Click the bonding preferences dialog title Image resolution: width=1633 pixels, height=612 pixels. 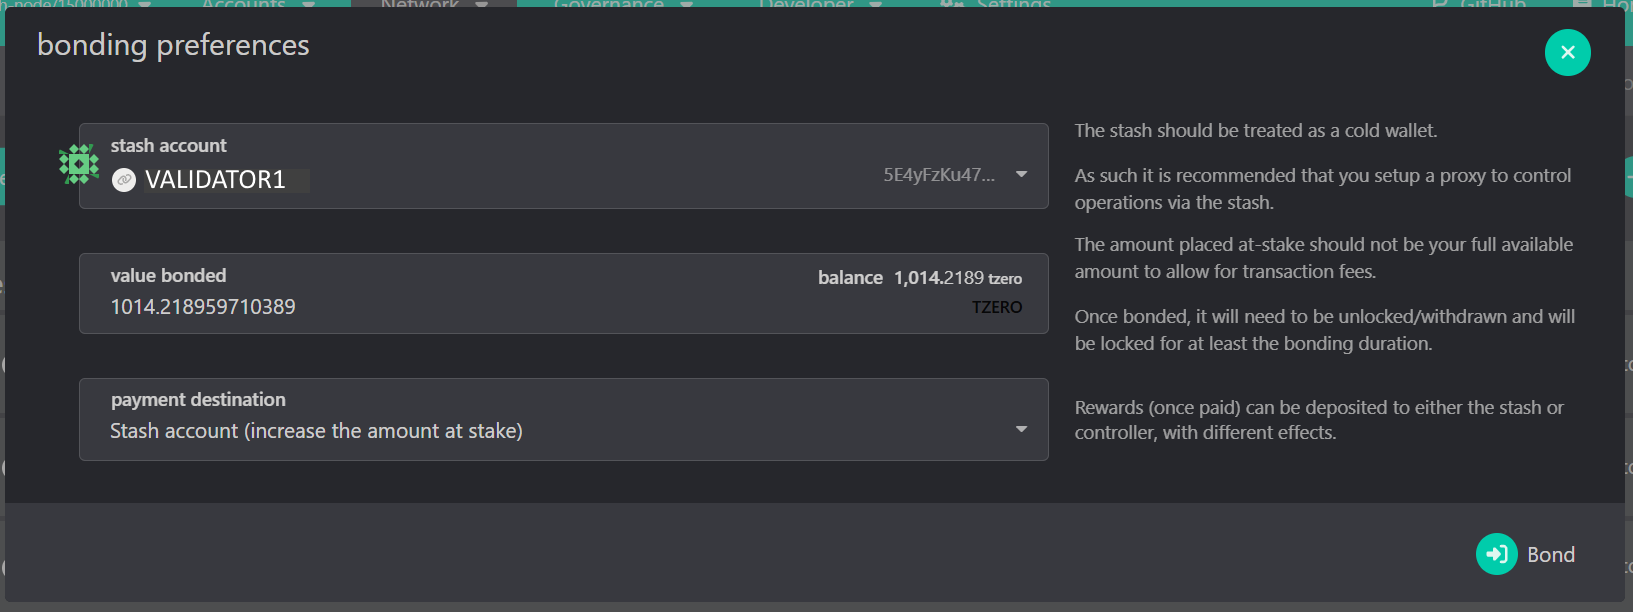point(173,45)
